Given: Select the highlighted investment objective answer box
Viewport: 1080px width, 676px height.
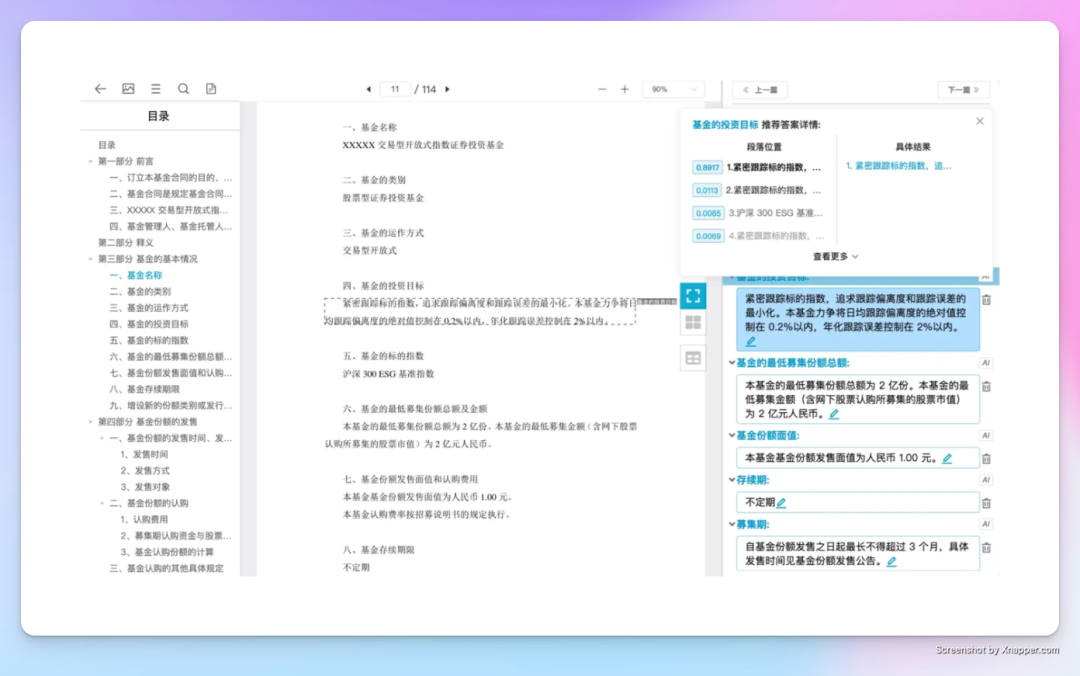Looking at the screenshot, I should tap(858, 320).
